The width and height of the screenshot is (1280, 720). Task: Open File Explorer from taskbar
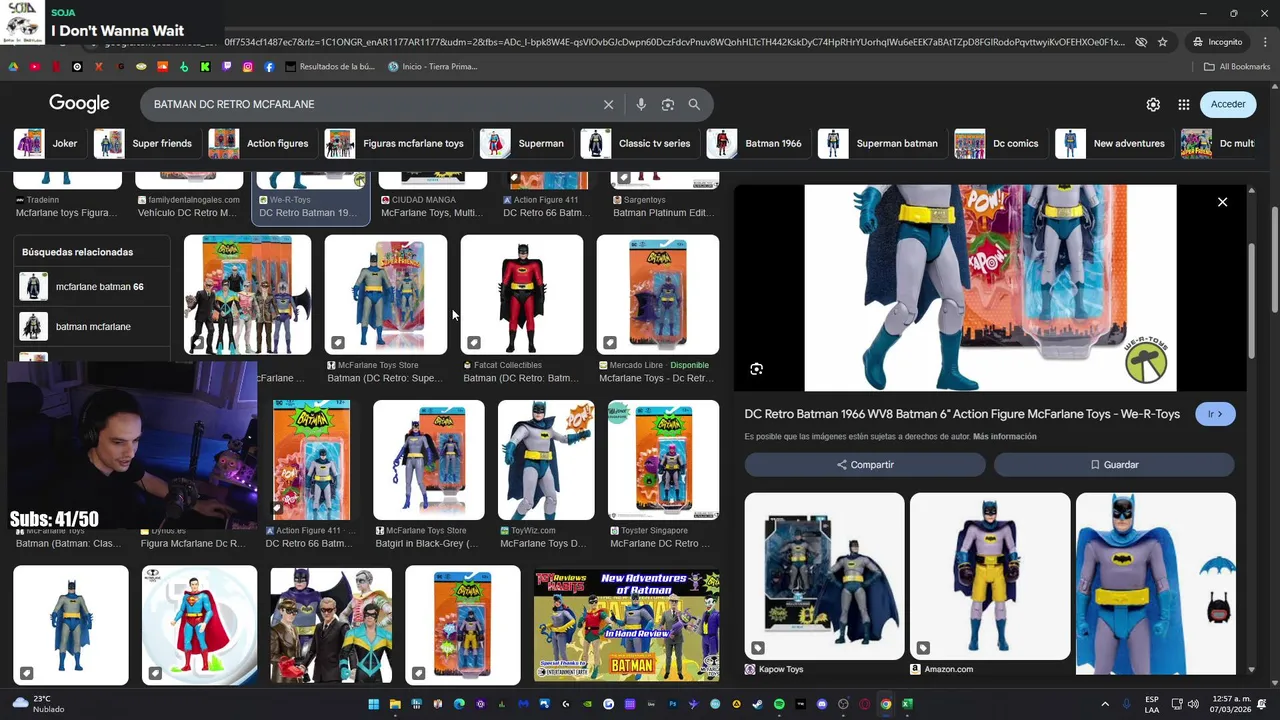pos(395,704)
